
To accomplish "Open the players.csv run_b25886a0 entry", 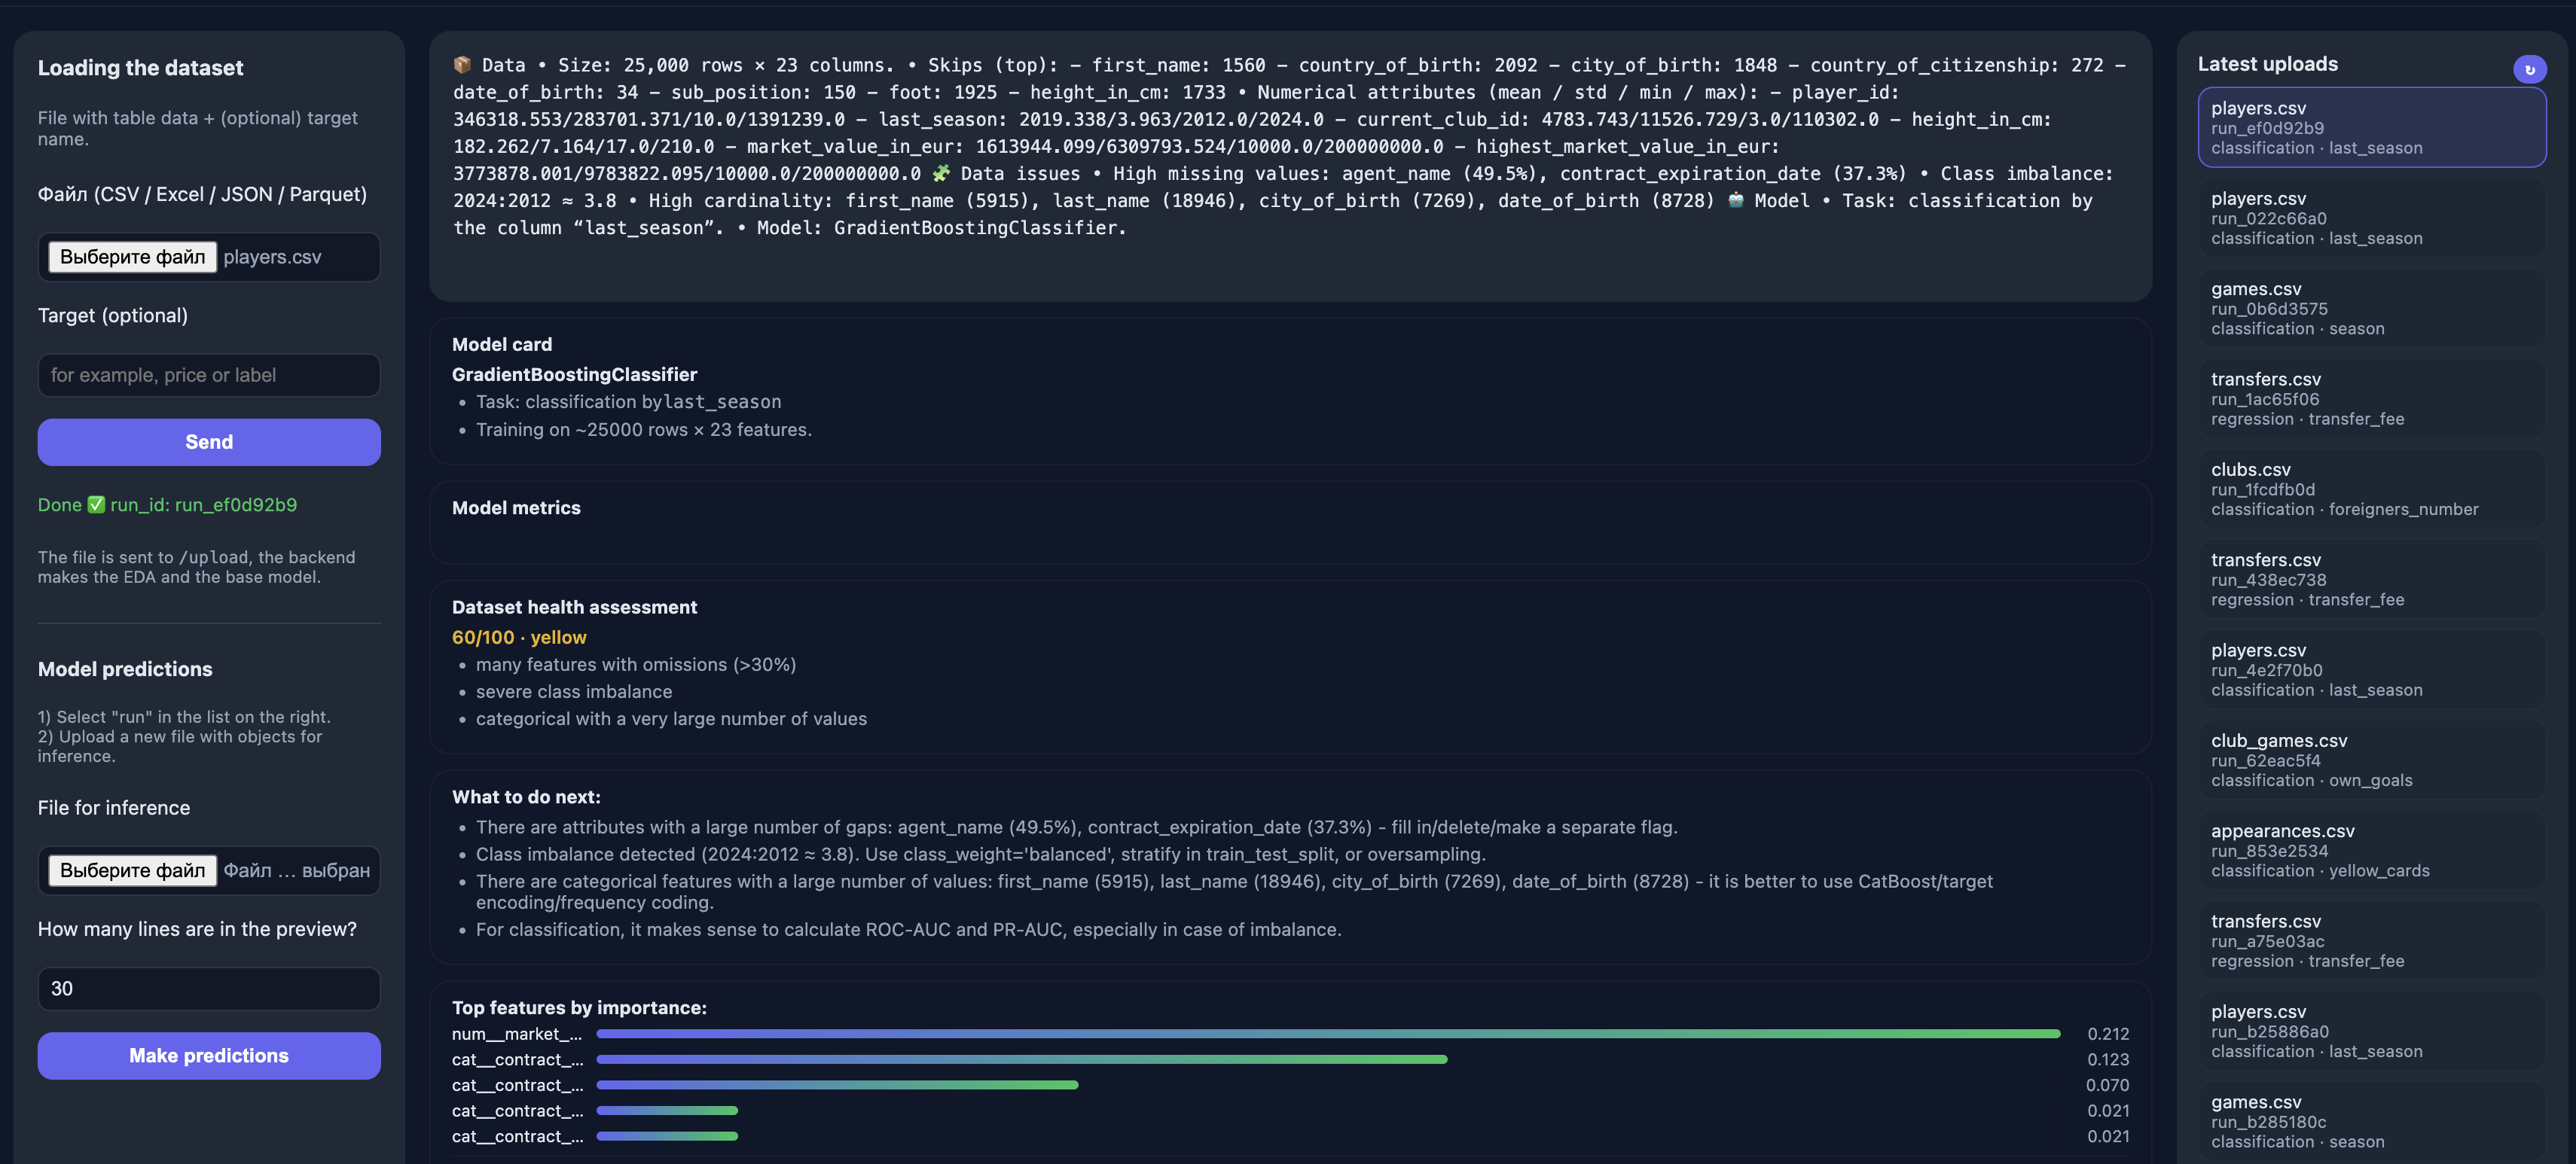I will [2370, 1031].
